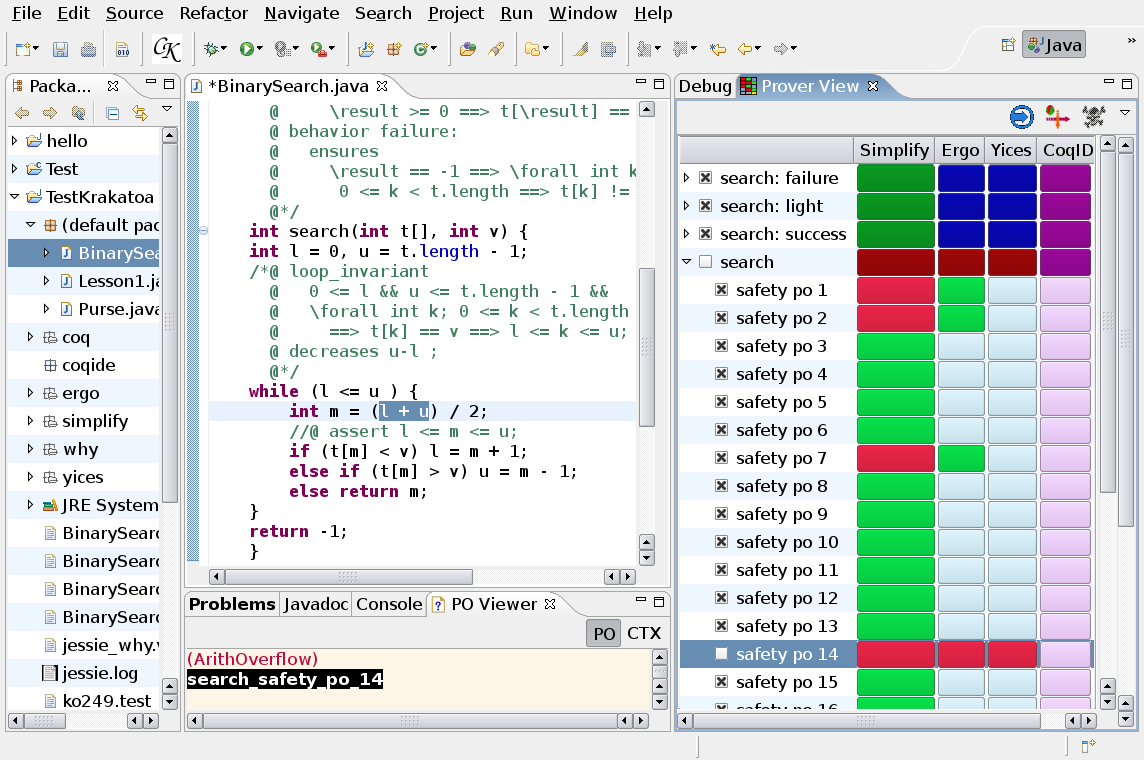Open the Refactor menu
This screenshot has height=760, width=1144.
point(214,13)
